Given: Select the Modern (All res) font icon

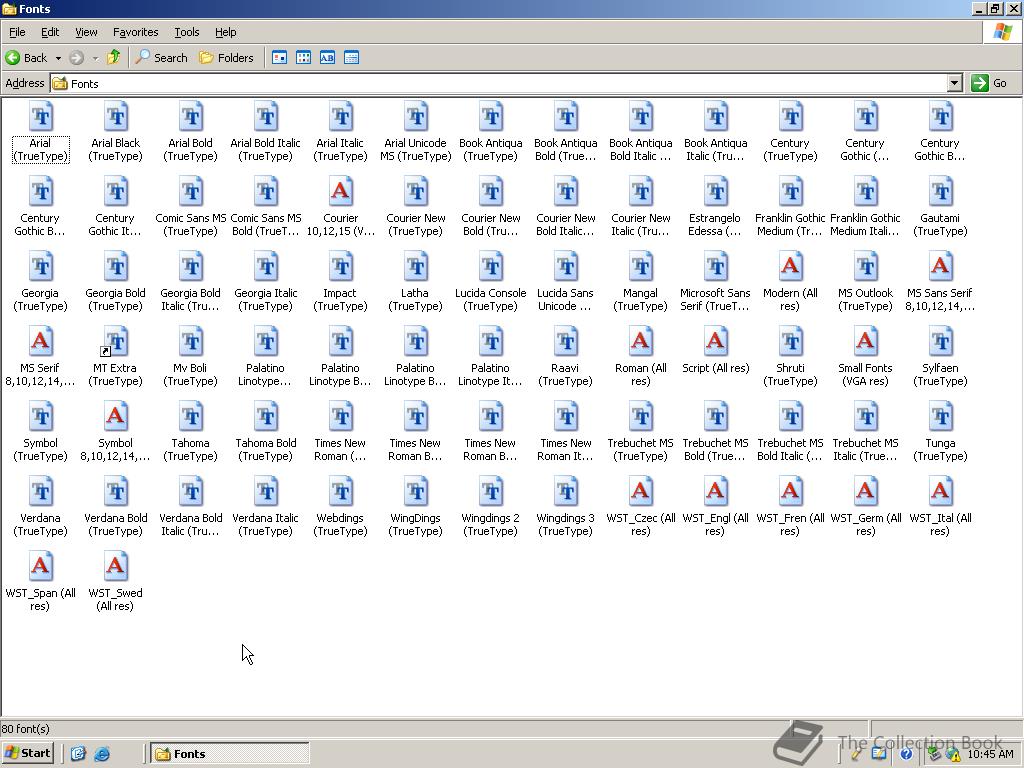Looking at the screenshot, I should pyautogui.click(x=790, y=268).
